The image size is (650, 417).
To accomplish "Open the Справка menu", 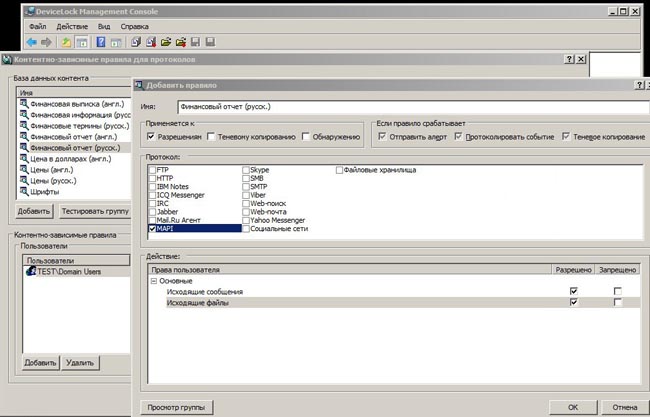I will click(x=134, y=26).
